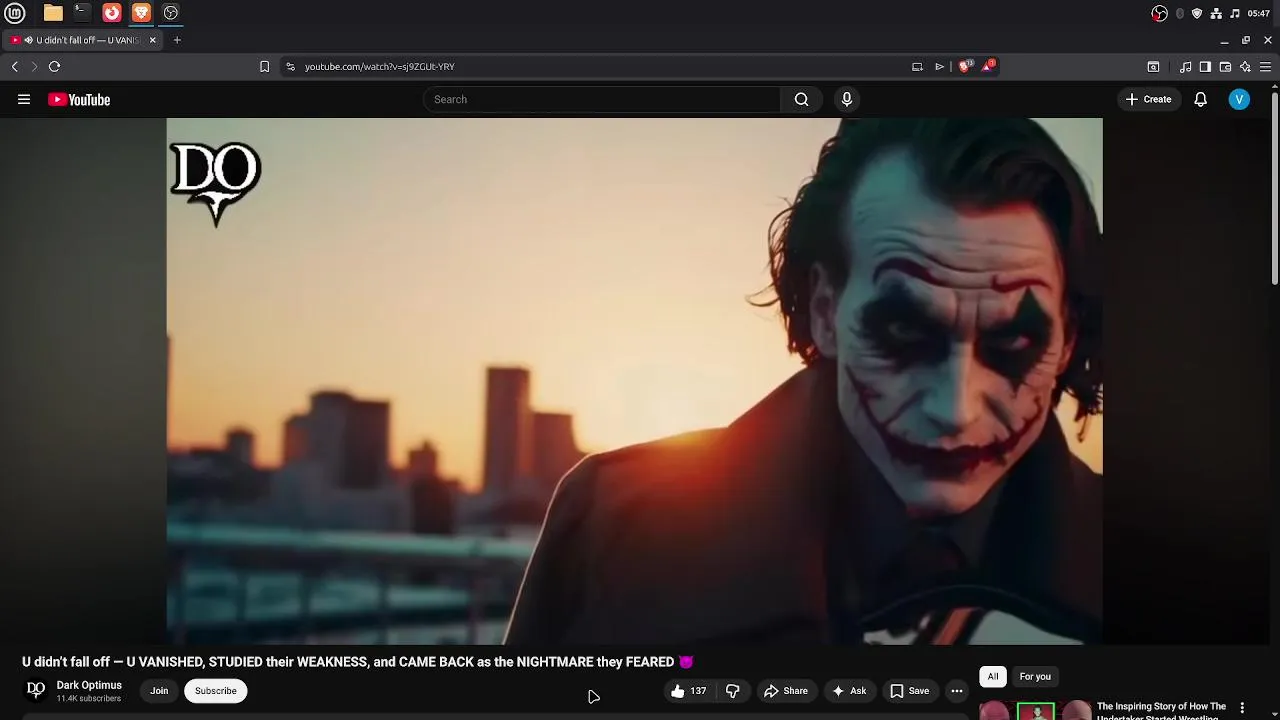Open options for the Undertaker suggested video
This screenshot has width=1280, height=720.
(x=1242, y=708)
